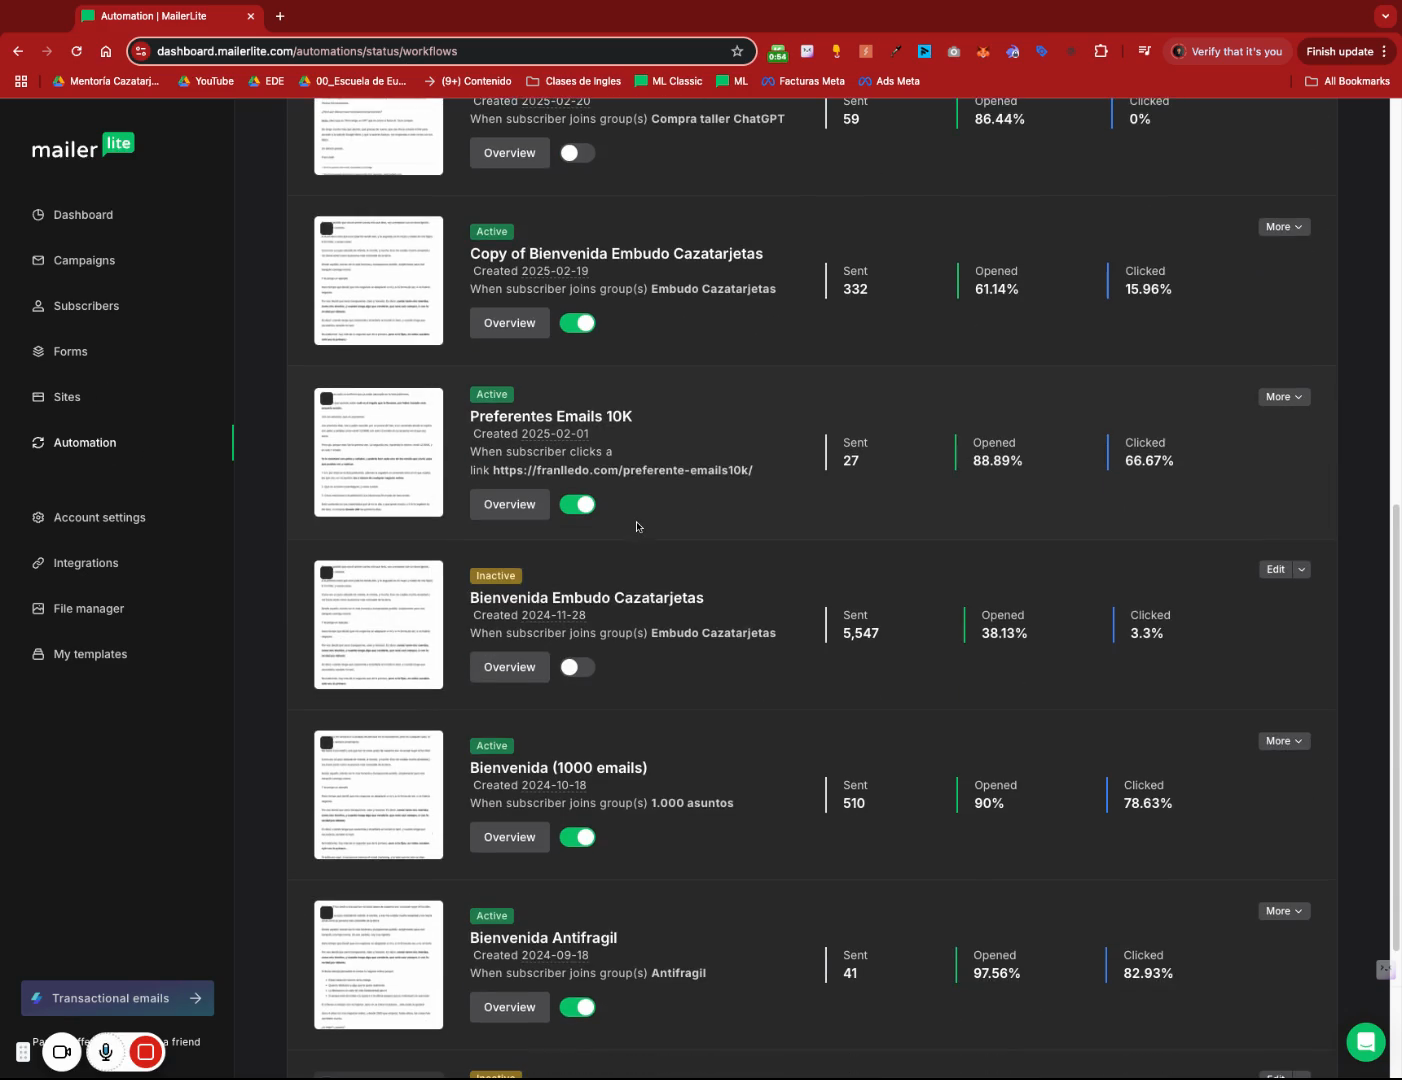Open Copy of Bienvenida Embudo Cazatarjetas thumbnail
This screenshot has width=1402, height=1080.
coord(378,280)
